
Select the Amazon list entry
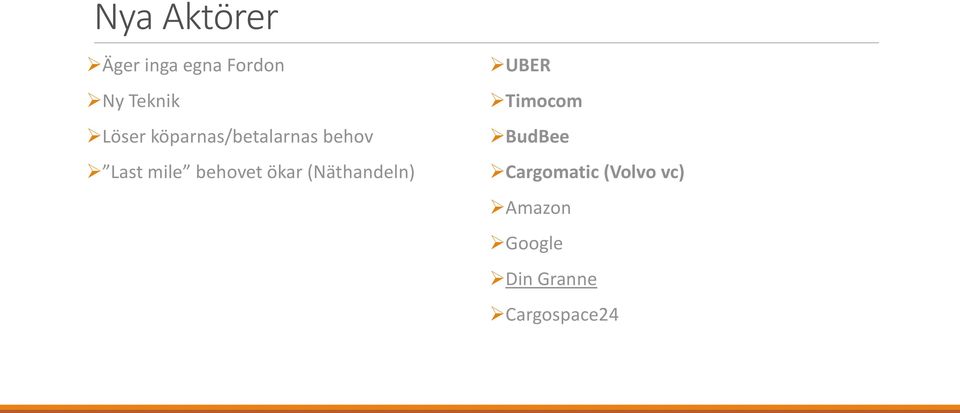538,208
